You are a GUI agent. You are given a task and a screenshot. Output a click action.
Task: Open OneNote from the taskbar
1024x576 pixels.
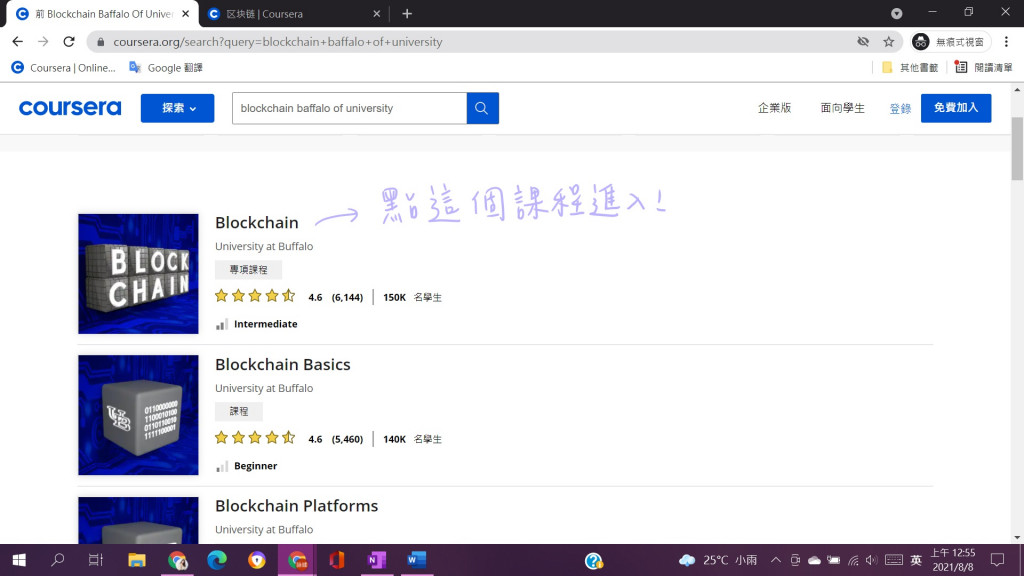pyautogui.click(x=377, y=560)
